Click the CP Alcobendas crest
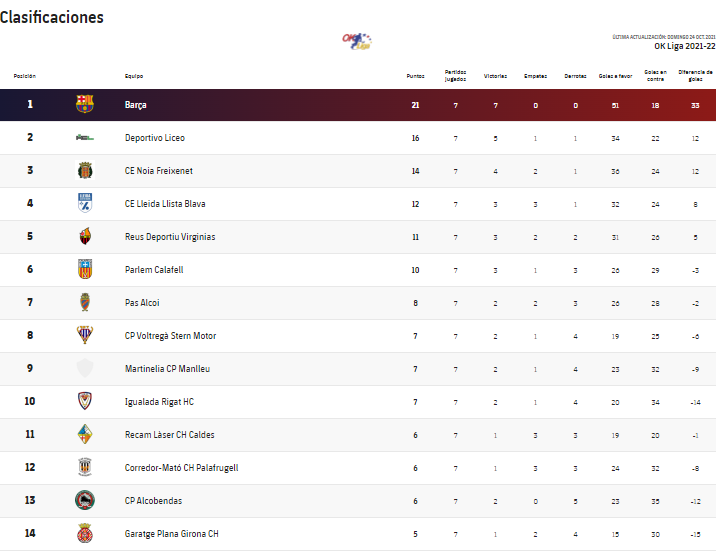This screenshot has width=721, height=557. pos(85,500)
